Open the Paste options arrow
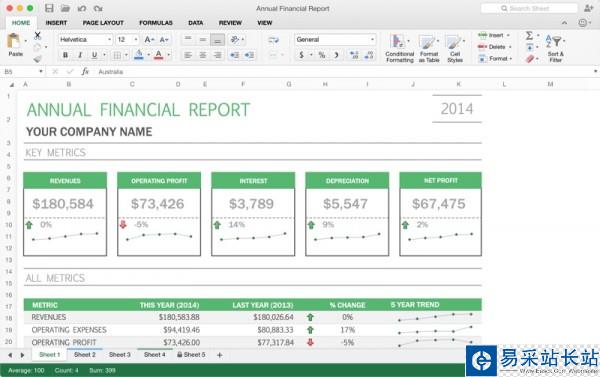The width and height of the screenshot is (600, 377). [26, 41]
